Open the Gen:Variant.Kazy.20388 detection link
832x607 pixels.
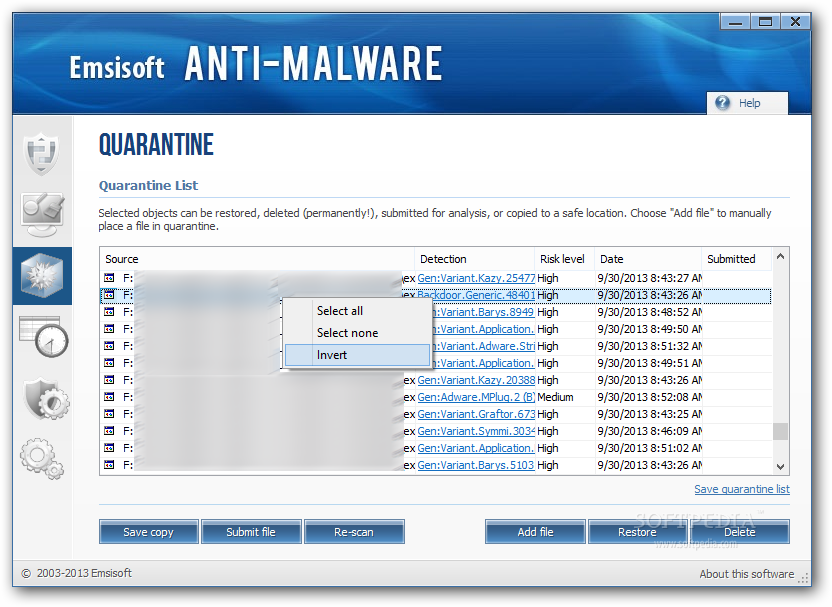476,380
